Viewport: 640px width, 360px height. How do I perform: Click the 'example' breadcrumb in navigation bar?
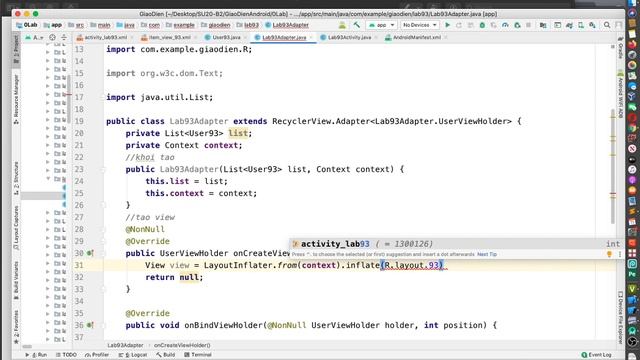[180, 25]
